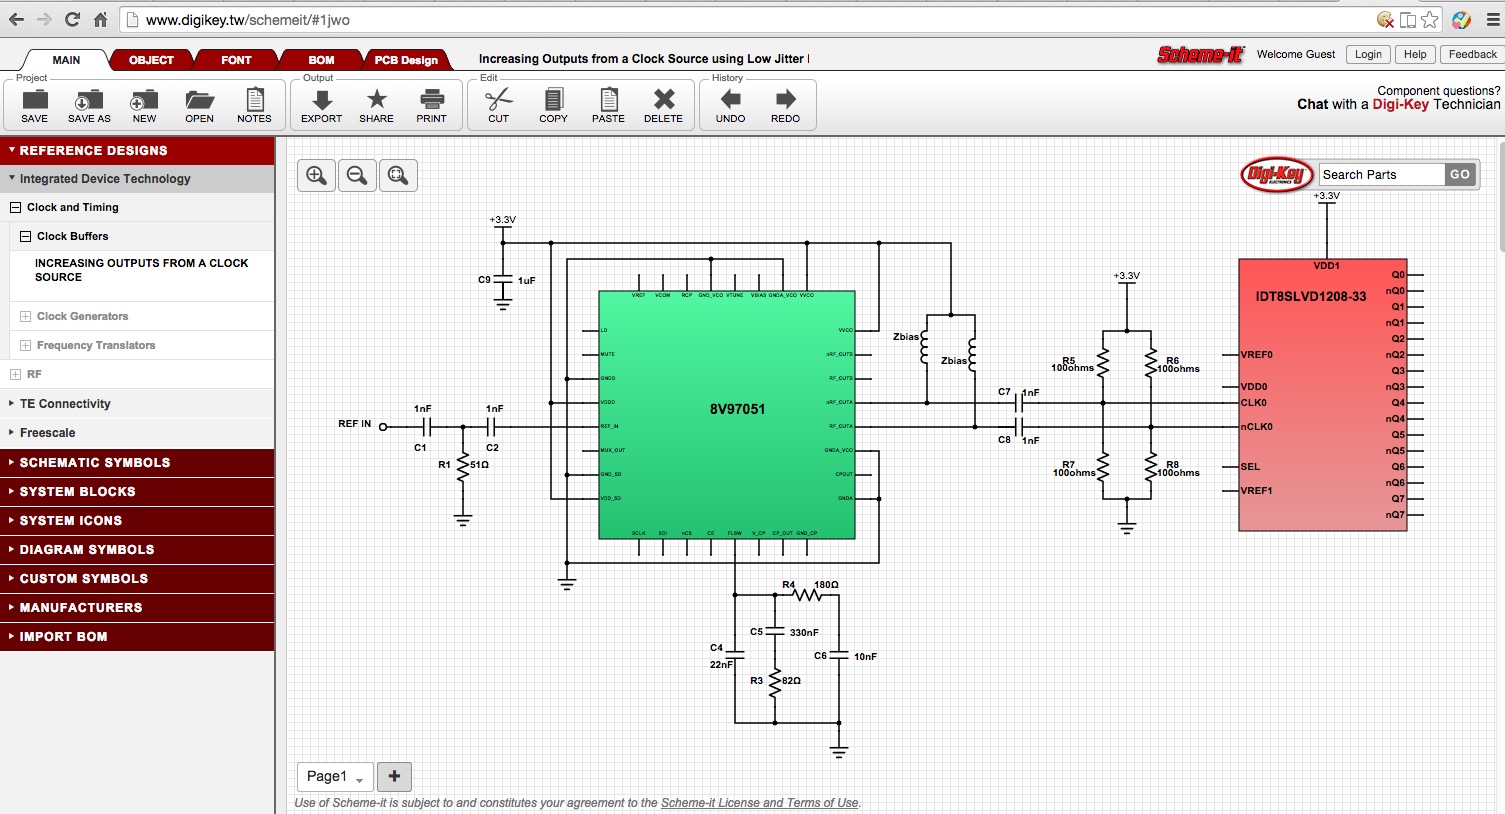Collapse Integrated Device Technology group
1505x814 pixels.
pos(137,179)
